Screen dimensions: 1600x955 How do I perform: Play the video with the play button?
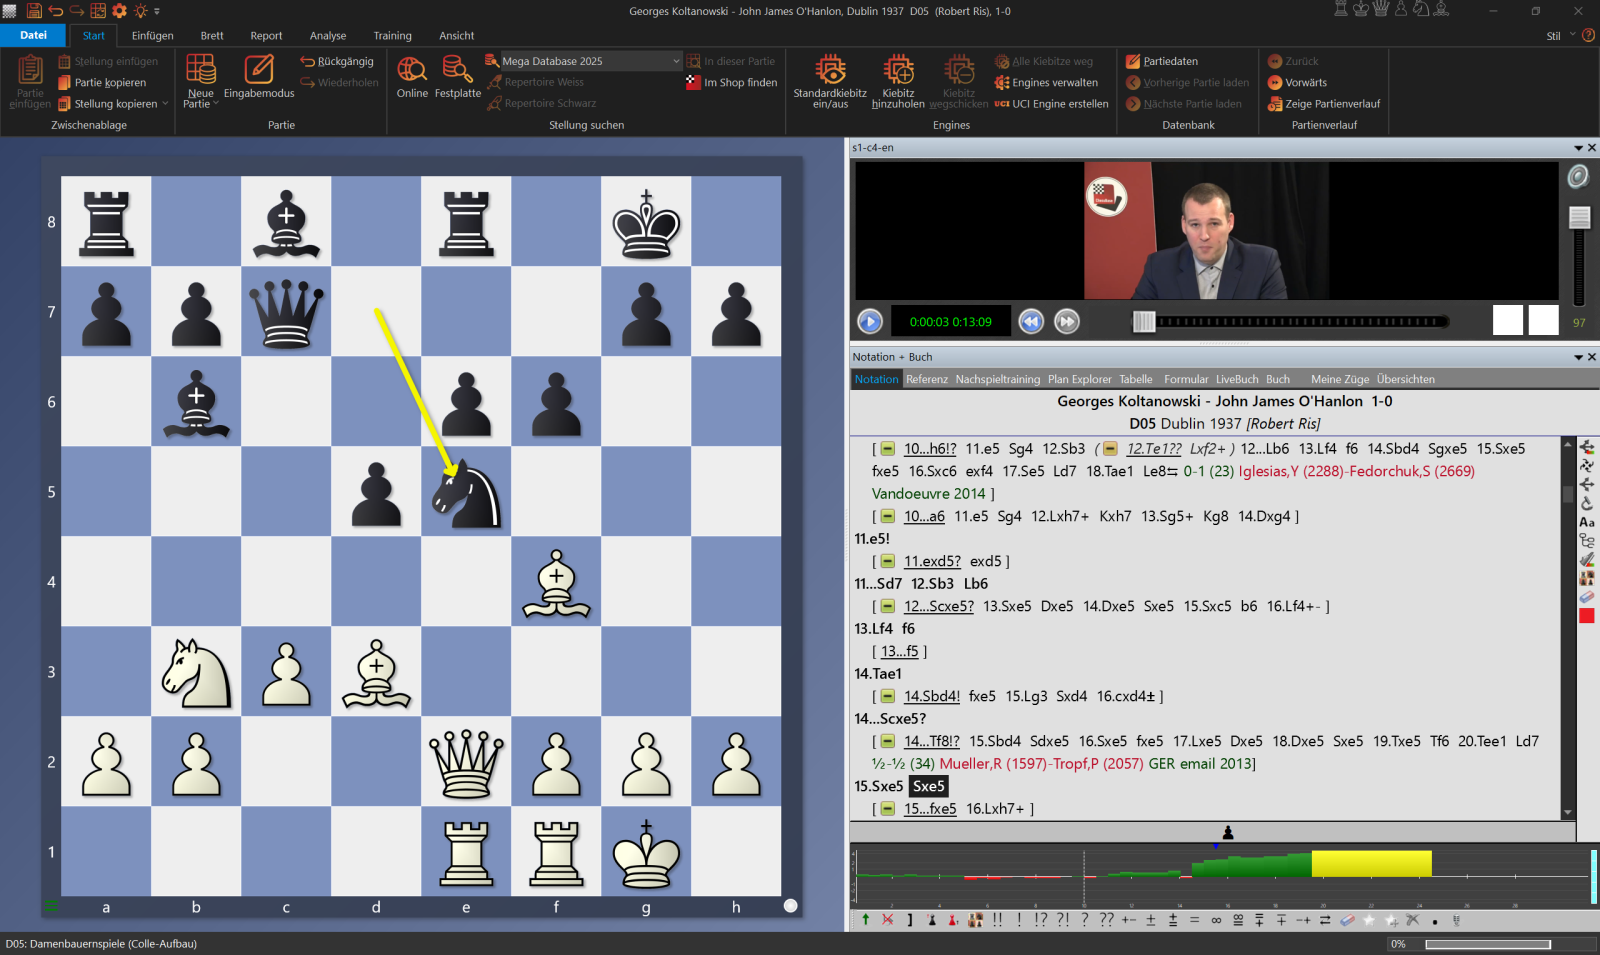(x=870, y=322)
